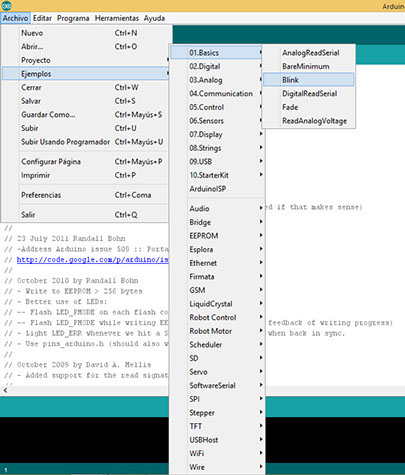Expand the Stepper library examples
Viewport: 405px width, 475px height.
tap(217, 413)
